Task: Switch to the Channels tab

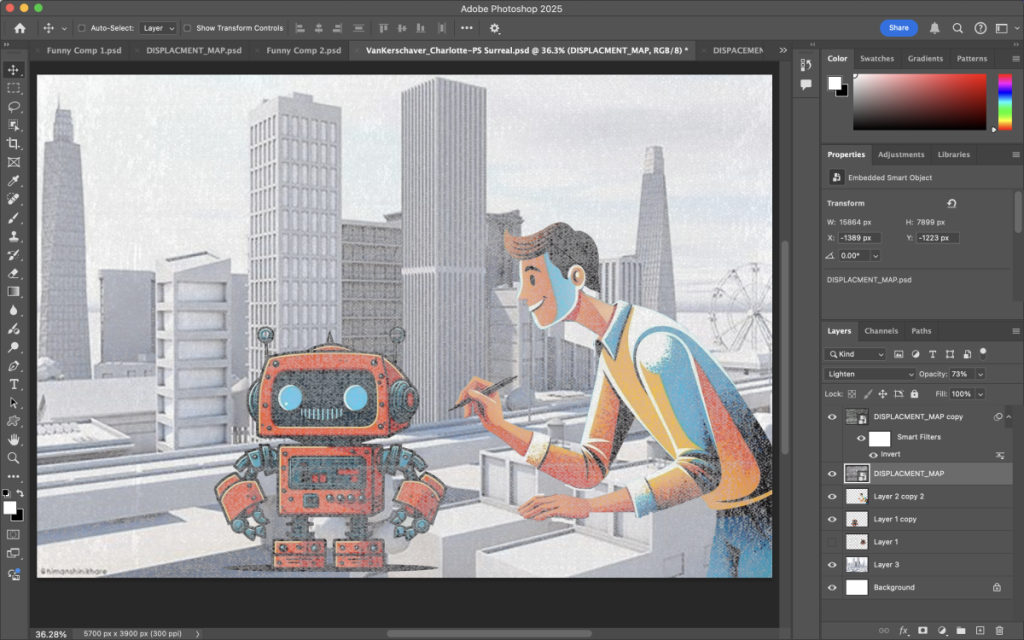Action: click(881, 331)
